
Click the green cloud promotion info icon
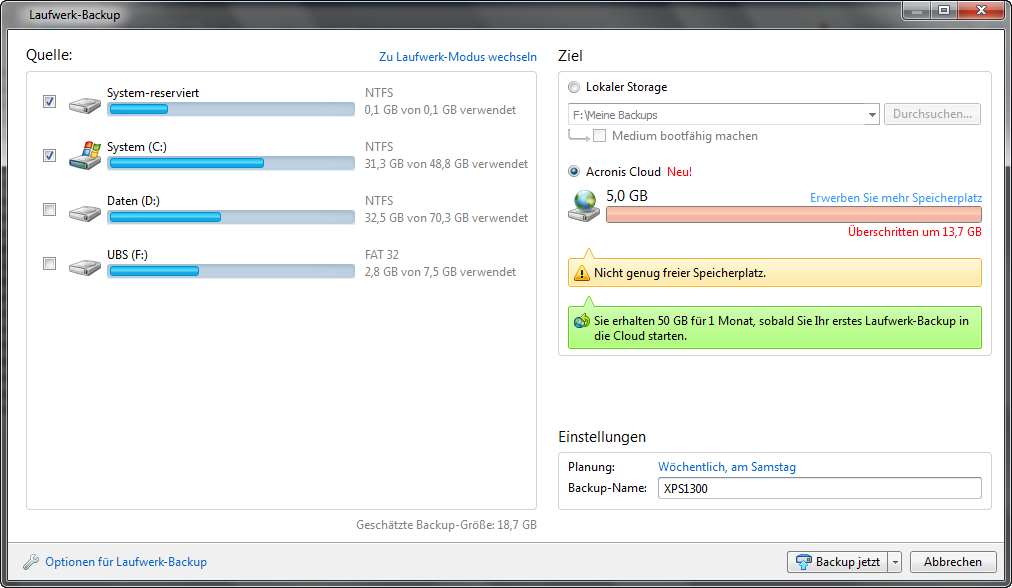pos(581,321)
